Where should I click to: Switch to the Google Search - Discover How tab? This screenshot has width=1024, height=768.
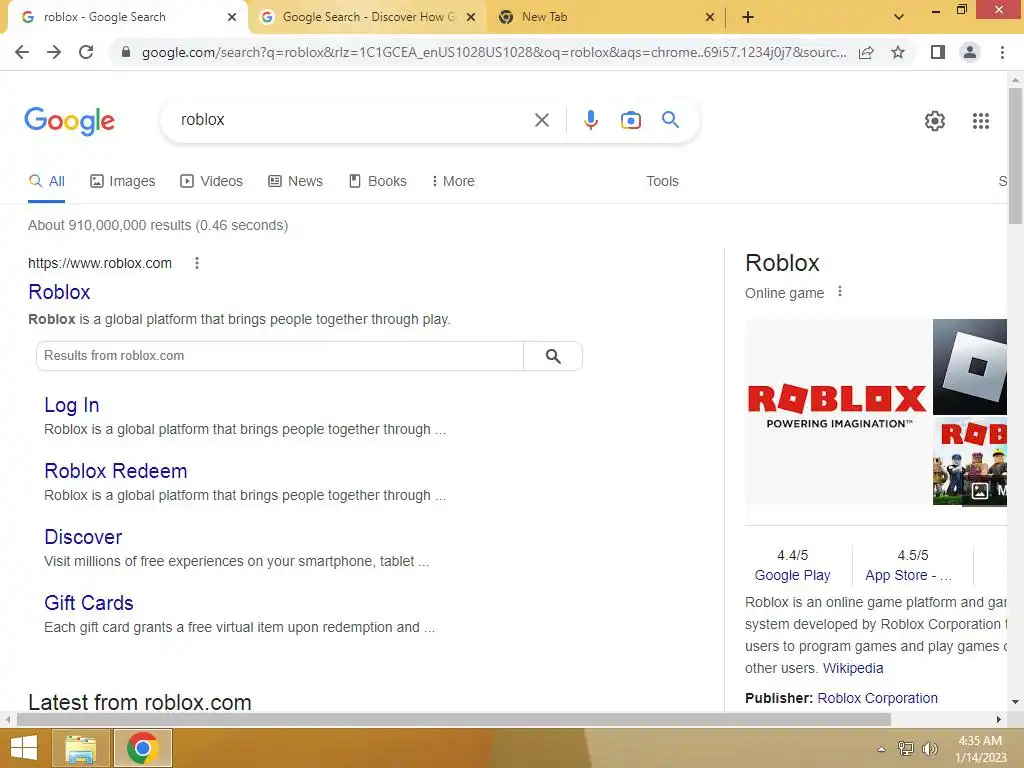[368, 17]
